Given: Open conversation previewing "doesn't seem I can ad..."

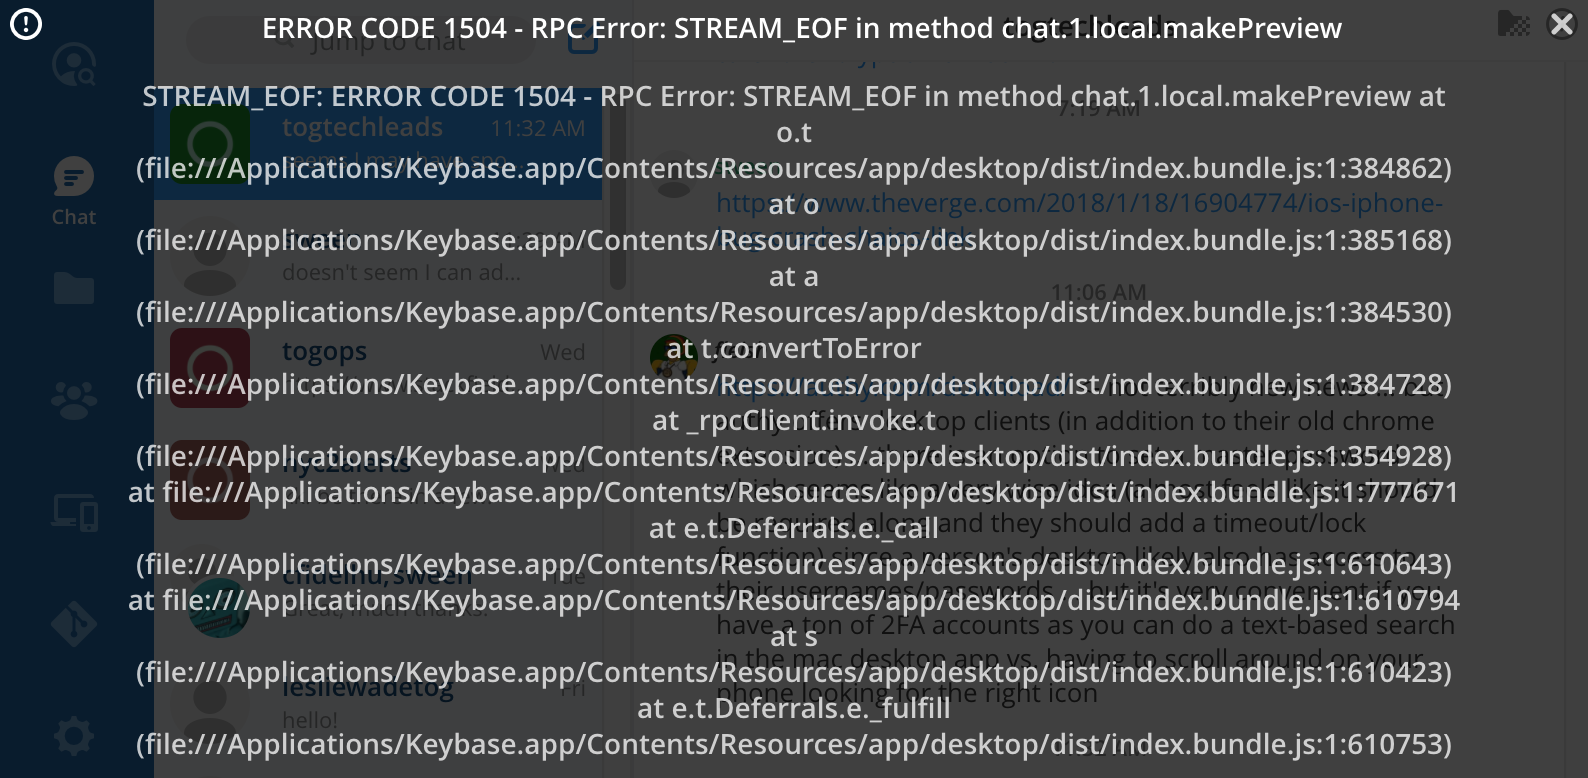Looking at the screenshot, I should click(x=378, y=255).
